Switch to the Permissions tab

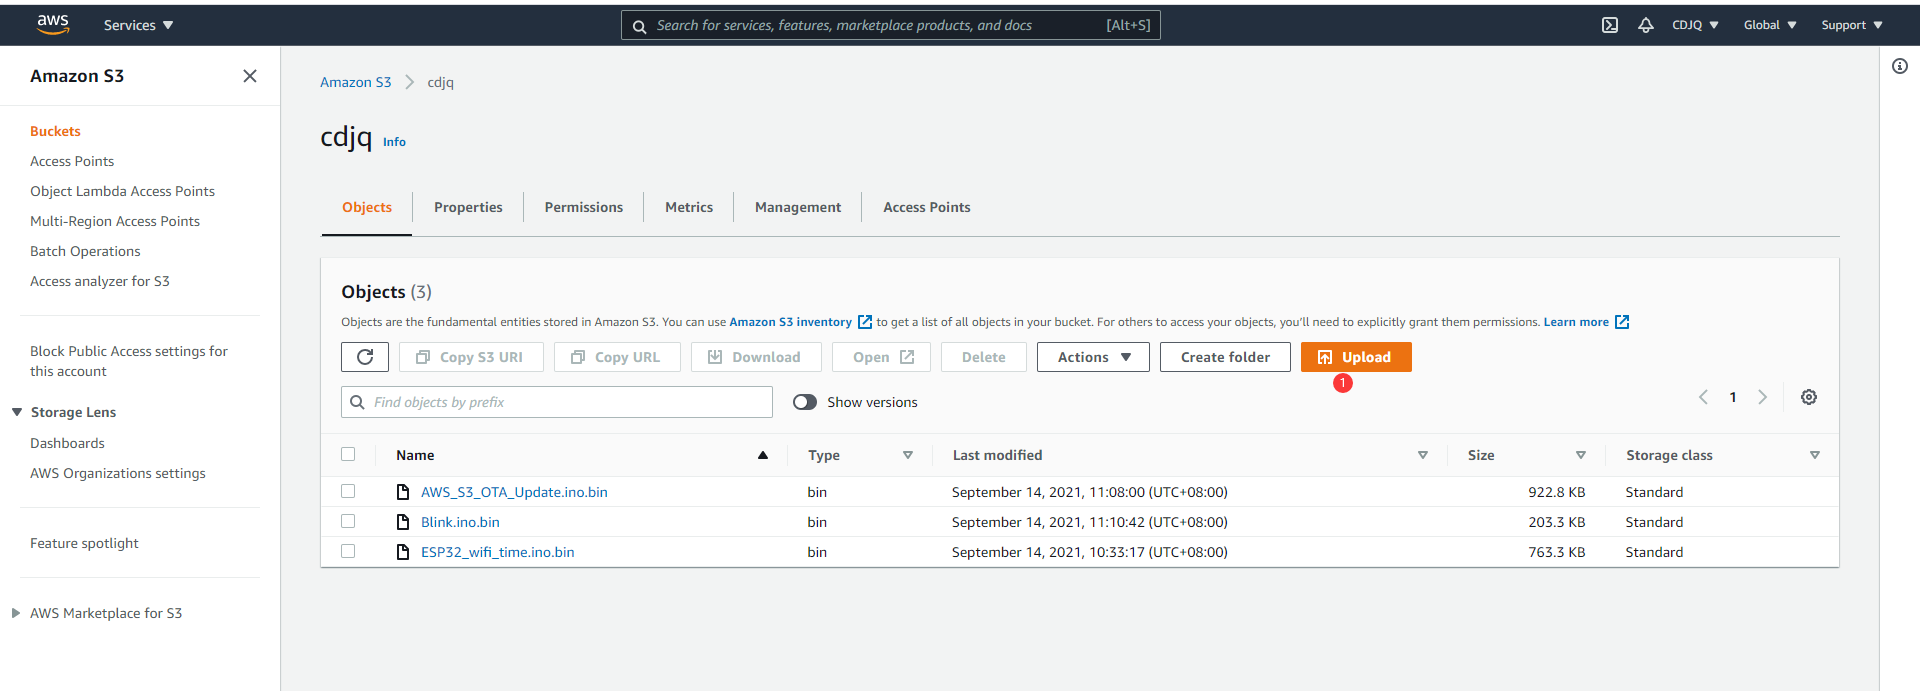coord(584,207)
